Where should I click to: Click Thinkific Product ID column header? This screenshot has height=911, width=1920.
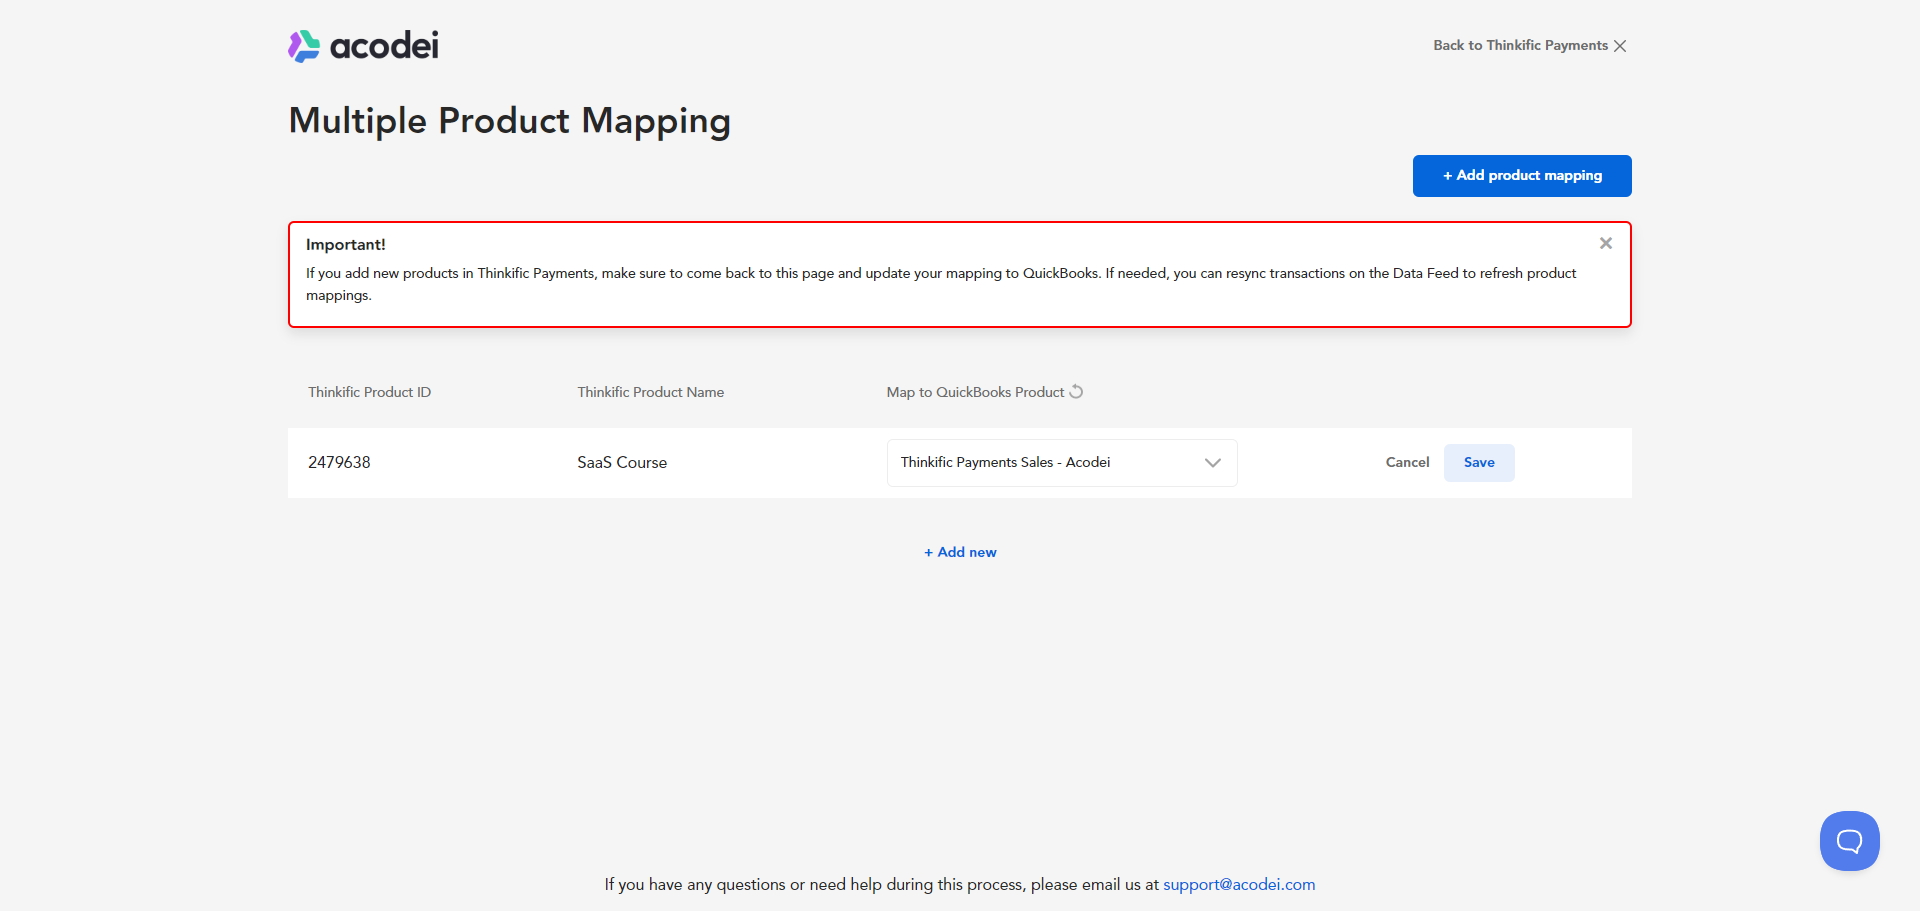pyautogui.click(x=370, y=392)
